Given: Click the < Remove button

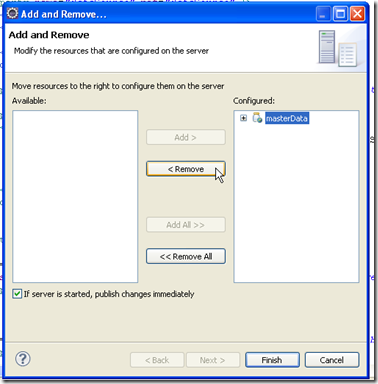Looking at the screenshot, I should (x=186, y=169).
